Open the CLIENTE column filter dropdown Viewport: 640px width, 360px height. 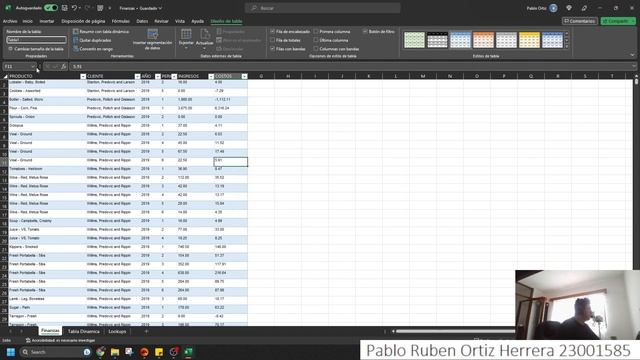(137, 76)
